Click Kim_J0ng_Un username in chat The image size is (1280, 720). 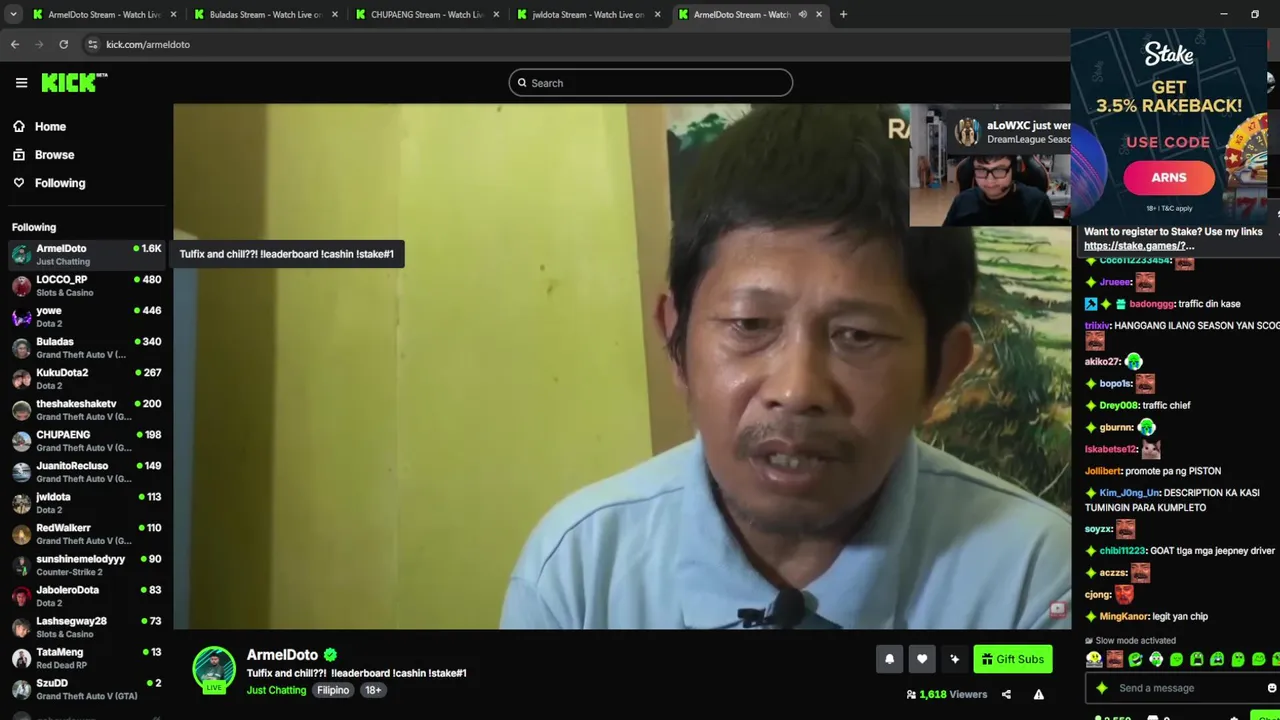point(1129,493)
